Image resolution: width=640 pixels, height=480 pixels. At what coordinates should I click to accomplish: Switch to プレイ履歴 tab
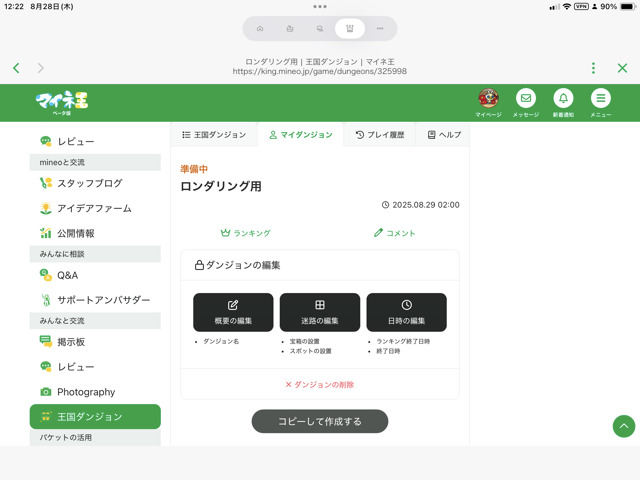[x=379, y=135]
